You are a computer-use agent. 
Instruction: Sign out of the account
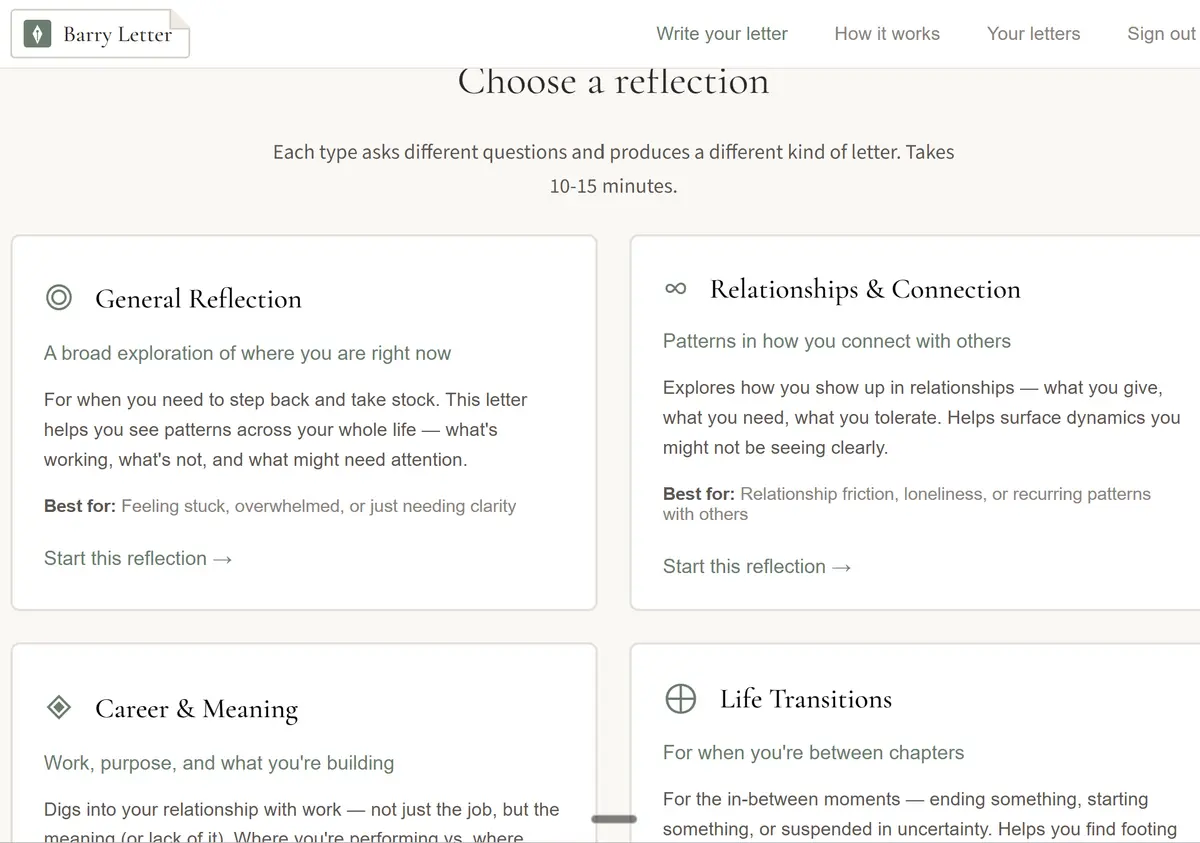pos(1161,34)
